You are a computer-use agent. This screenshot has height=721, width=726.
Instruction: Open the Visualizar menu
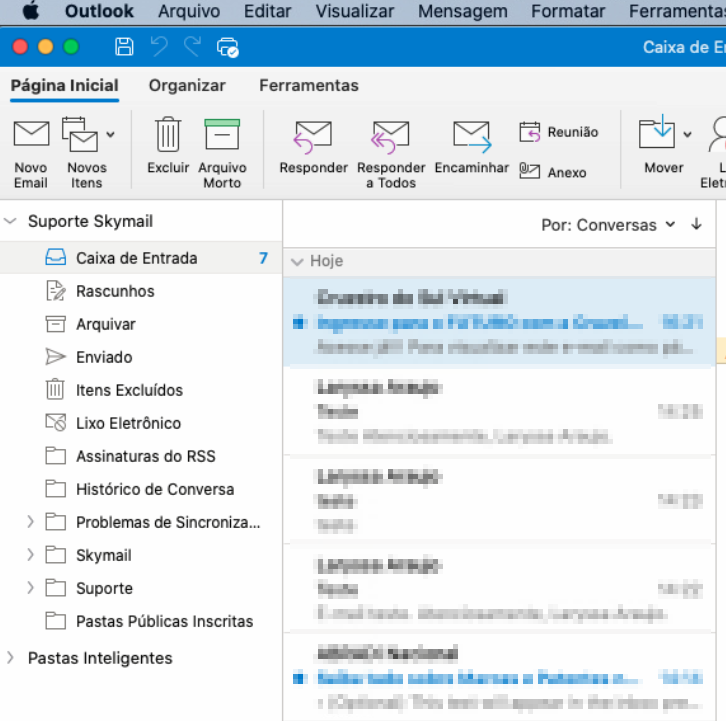click(355, 11)
